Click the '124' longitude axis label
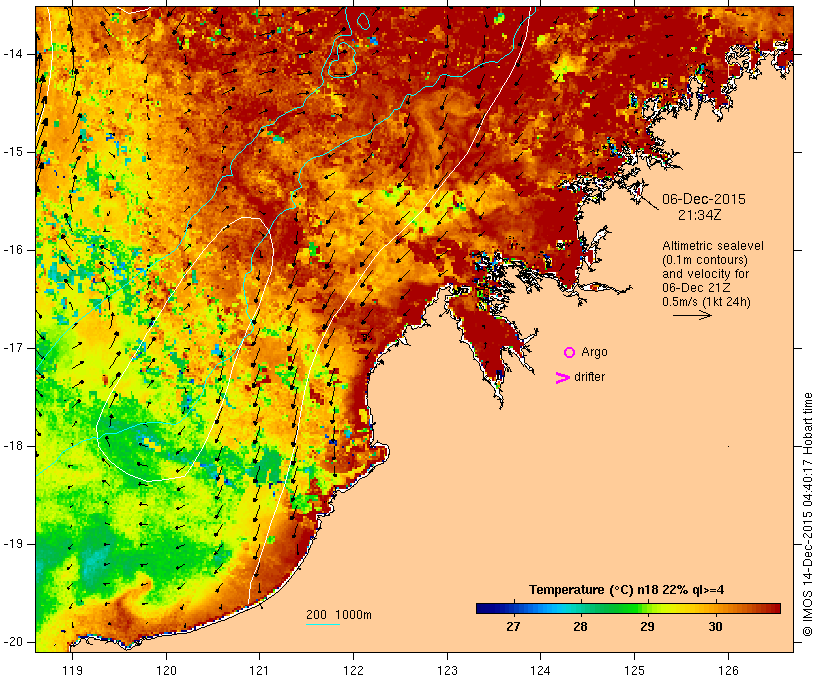820x680 pixels. (541, 671)
